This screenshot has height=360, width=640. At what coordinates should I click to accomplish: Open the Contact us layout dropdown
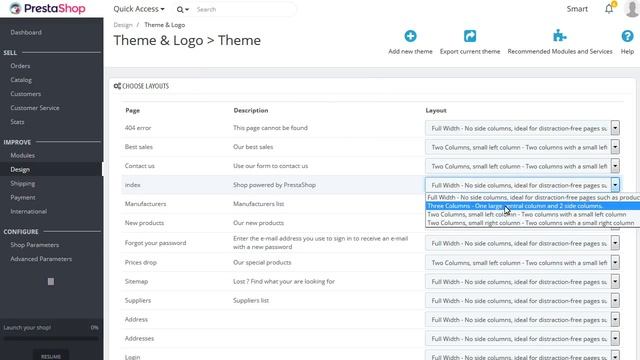pos(522,166)
